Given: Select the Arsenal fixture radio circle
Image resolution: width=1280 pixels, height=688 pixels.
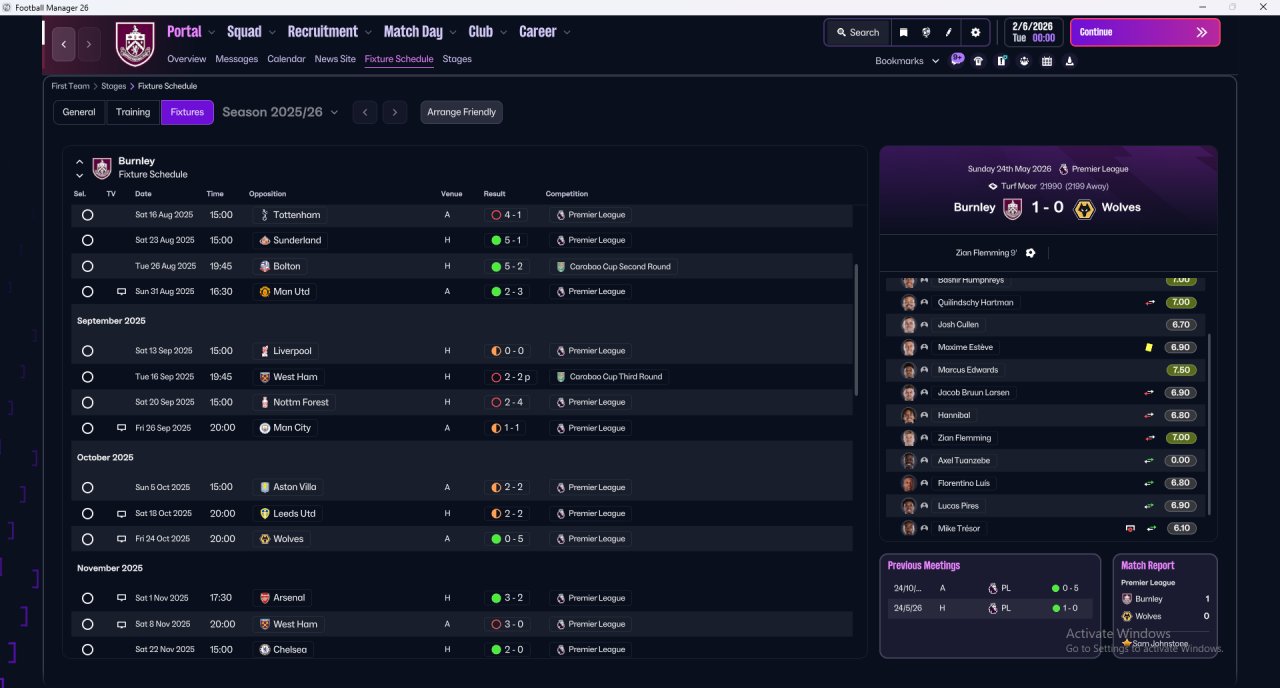Looking at the screenshot, I should 87,598.
